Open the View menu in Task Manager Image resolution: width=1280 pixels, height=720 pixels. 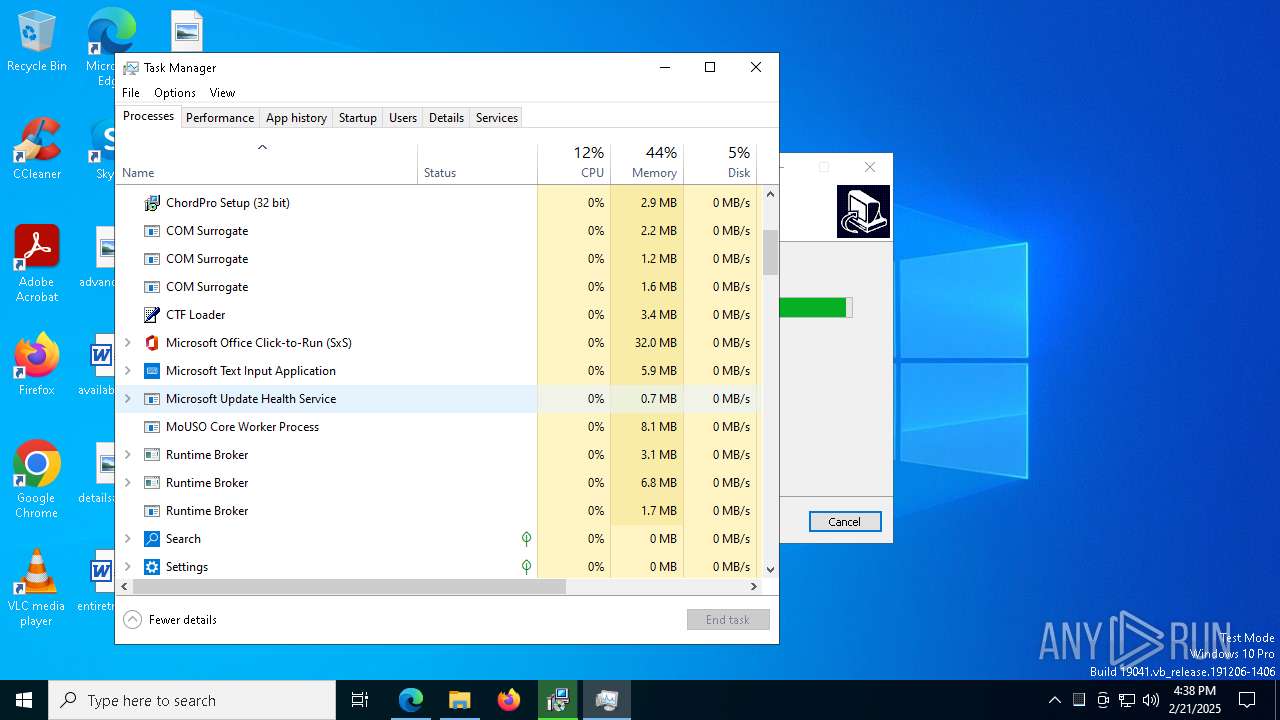point(222,93)
